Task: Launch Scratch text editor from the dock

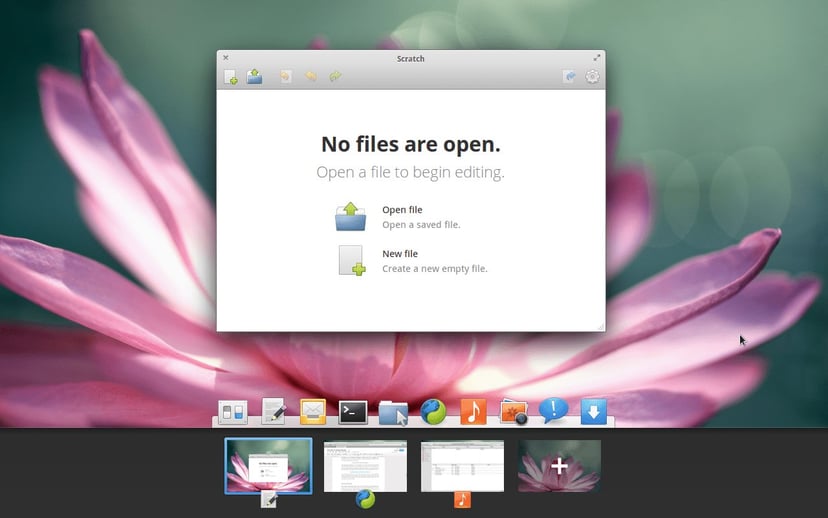Action: coord(274,411)
